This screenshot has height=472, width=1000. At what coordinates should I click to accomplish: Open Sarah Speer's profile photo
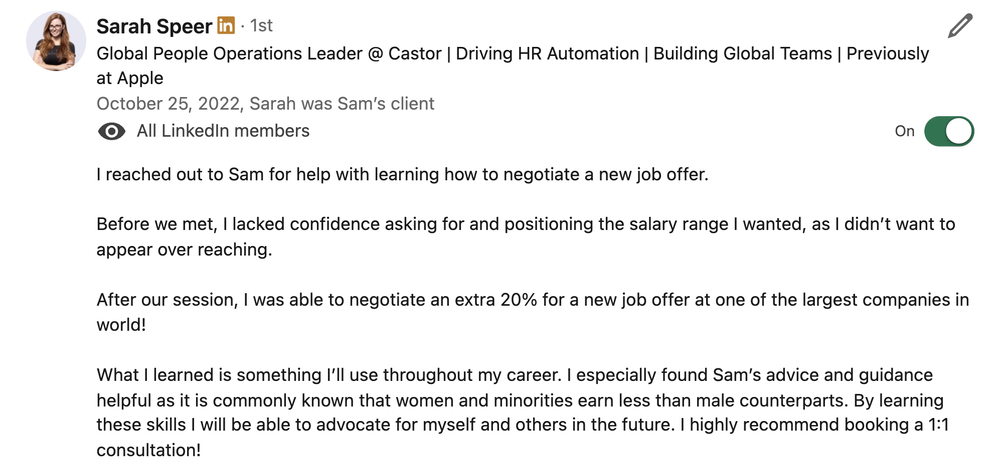56,40
